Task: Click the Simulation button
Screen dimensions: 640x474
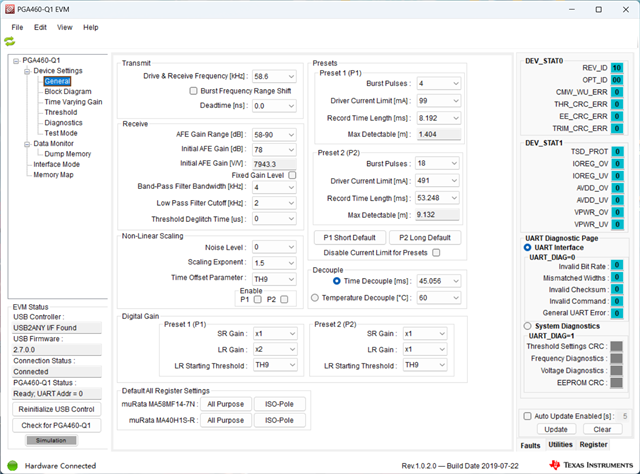Action: pyautogui.click(x=51, y=440)
